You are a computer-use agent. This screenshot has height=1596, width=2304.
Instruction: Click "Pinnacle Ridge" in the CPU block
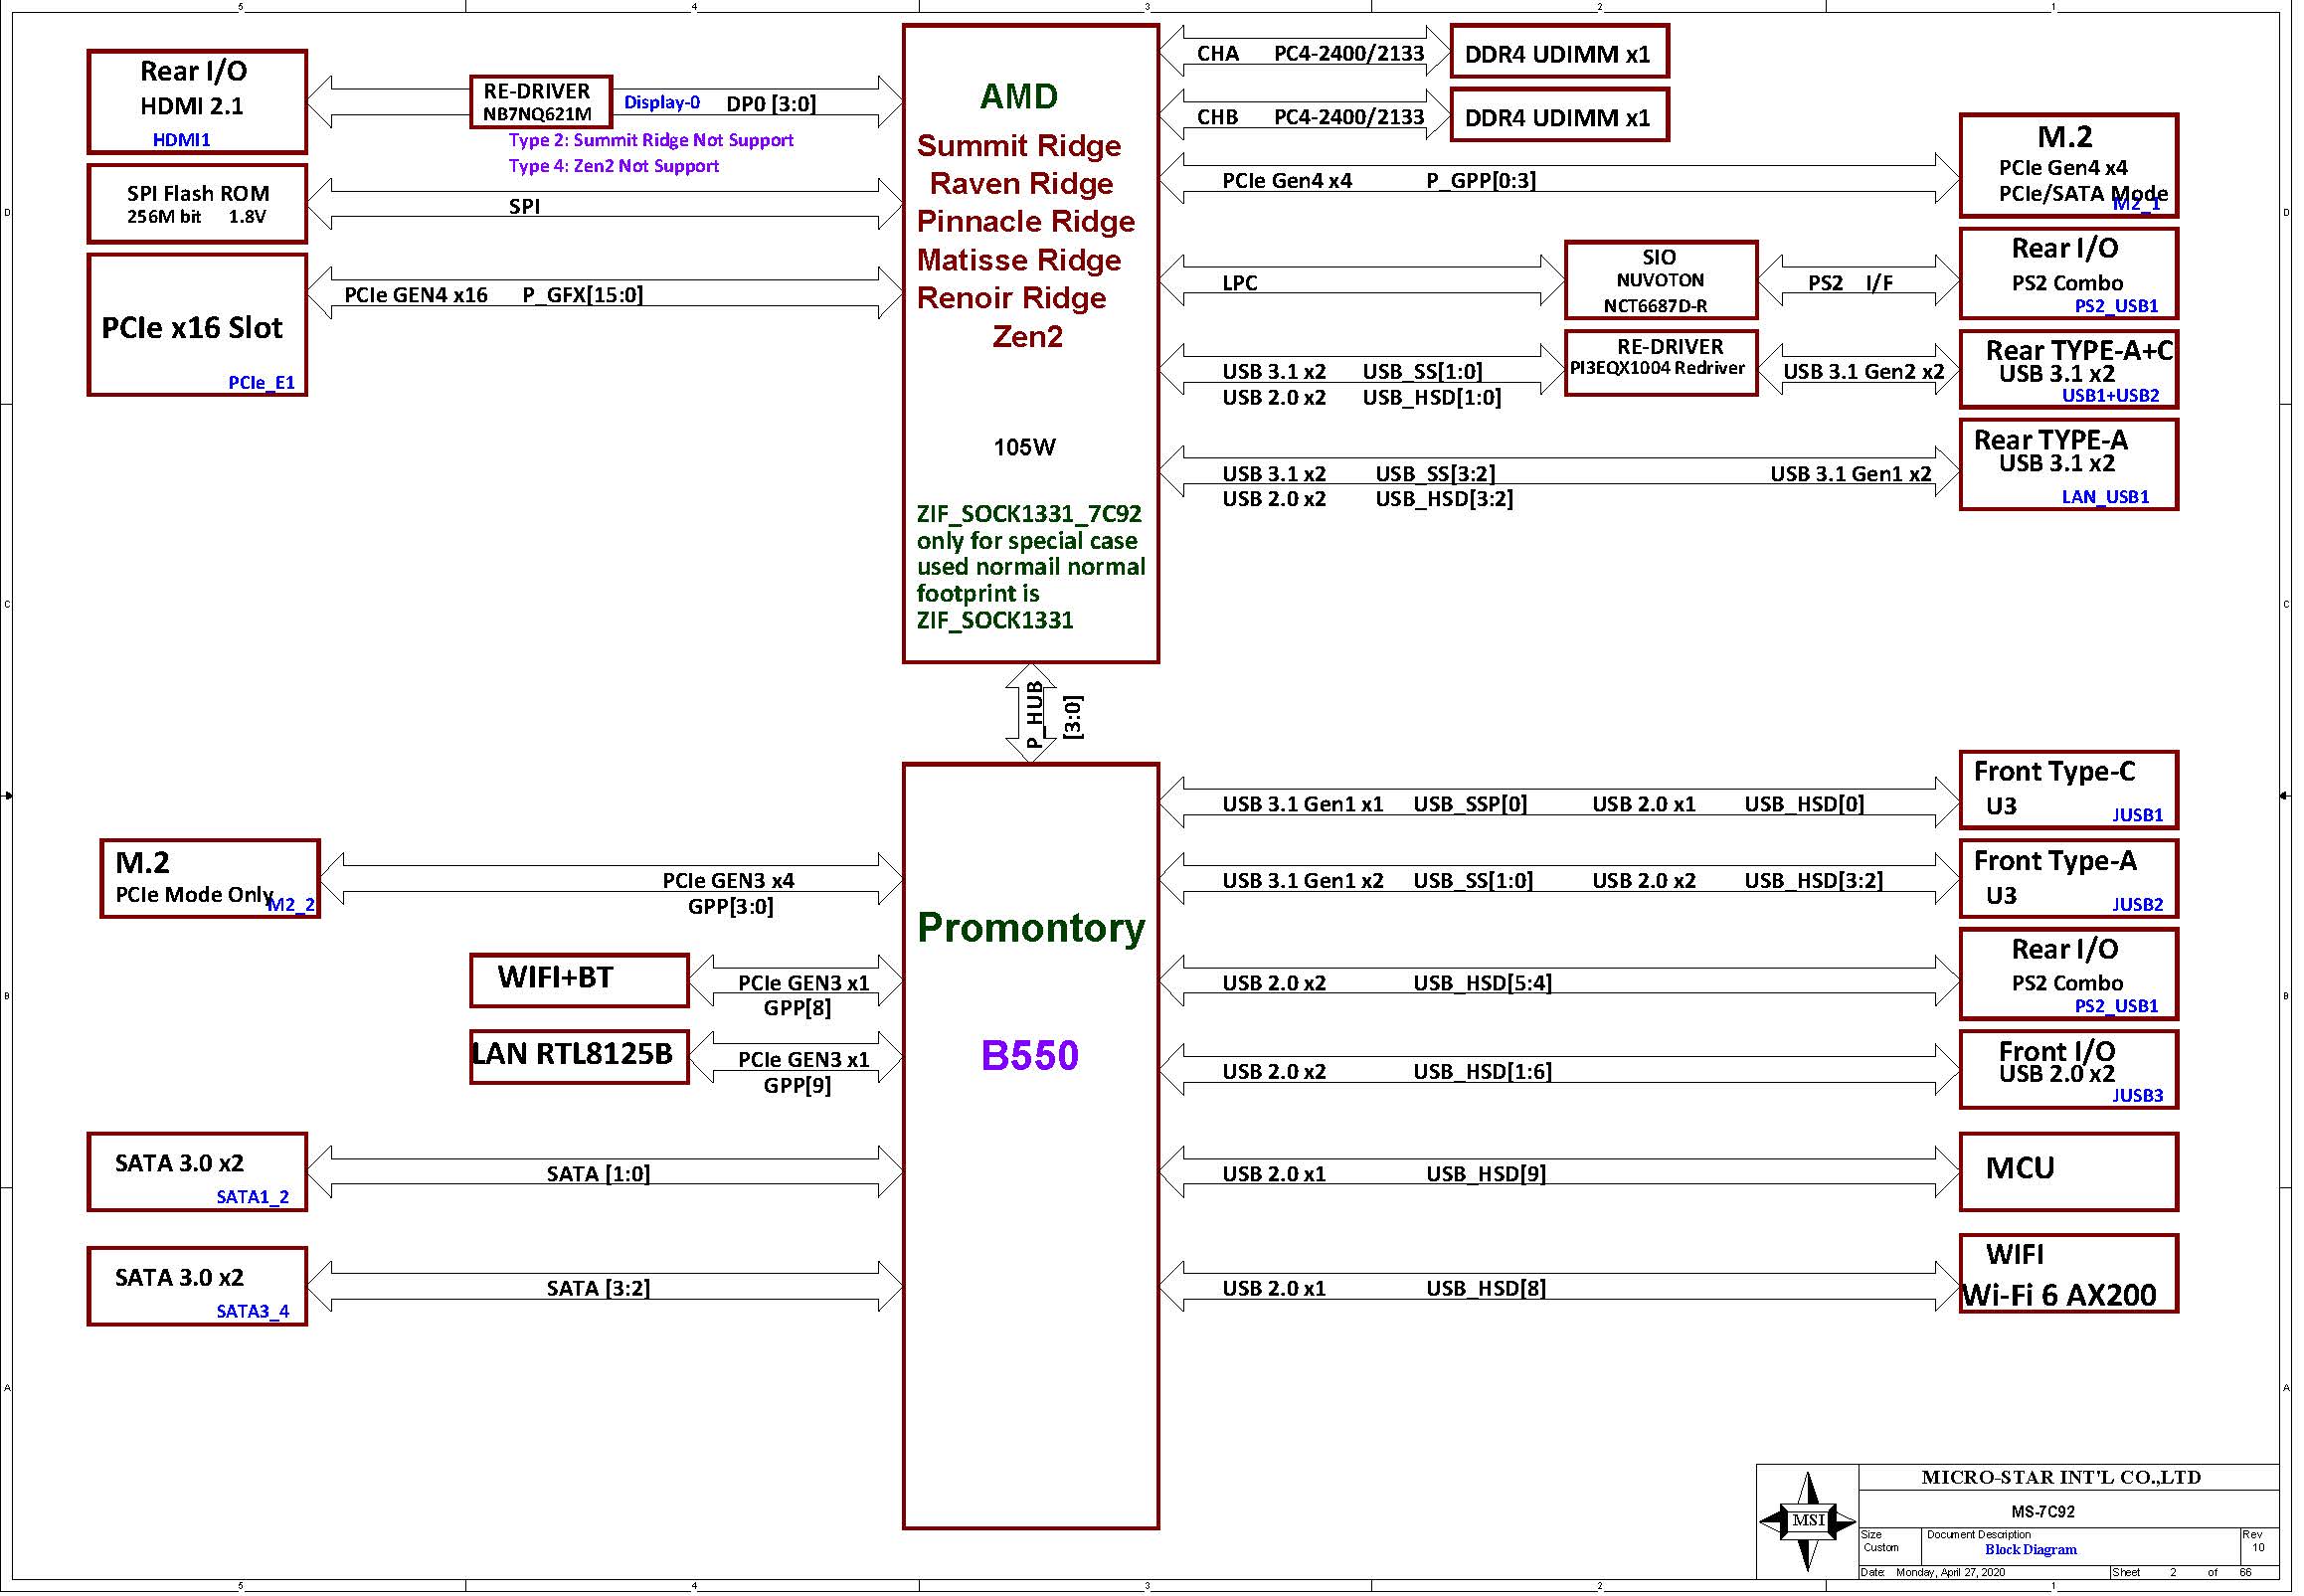(1026, 222)
